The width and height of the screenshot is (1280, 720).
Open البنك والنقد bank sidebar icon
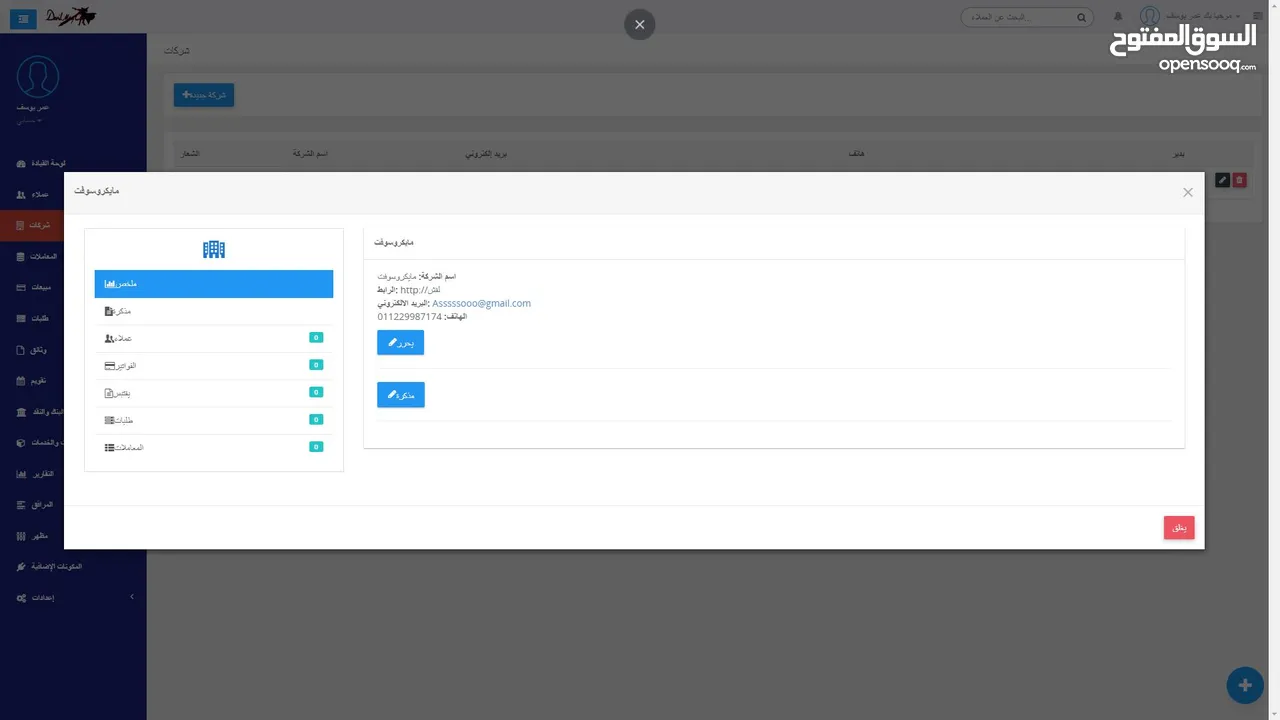click(x=22, y=412)
